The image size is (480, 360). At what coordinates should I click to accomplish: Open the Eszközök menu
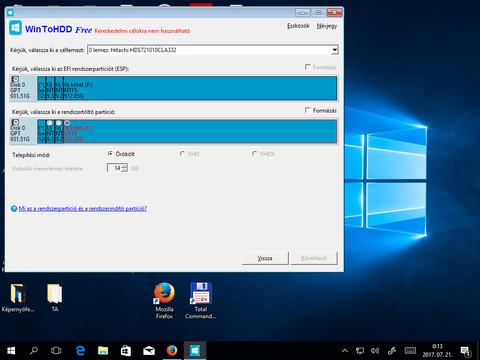click(x=298, y=26)
